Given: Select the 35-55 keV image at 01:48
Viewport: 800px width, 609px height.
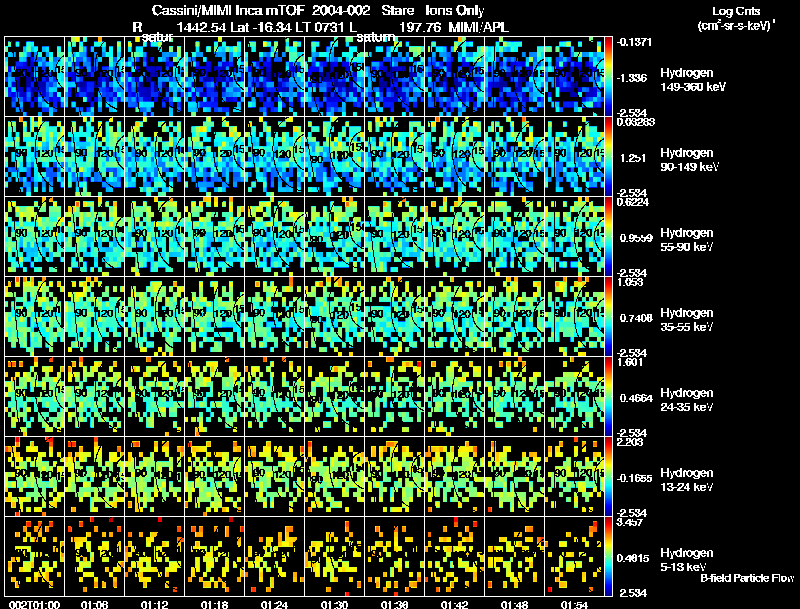Looking at the screenshot, I should (x=514, y=316).
